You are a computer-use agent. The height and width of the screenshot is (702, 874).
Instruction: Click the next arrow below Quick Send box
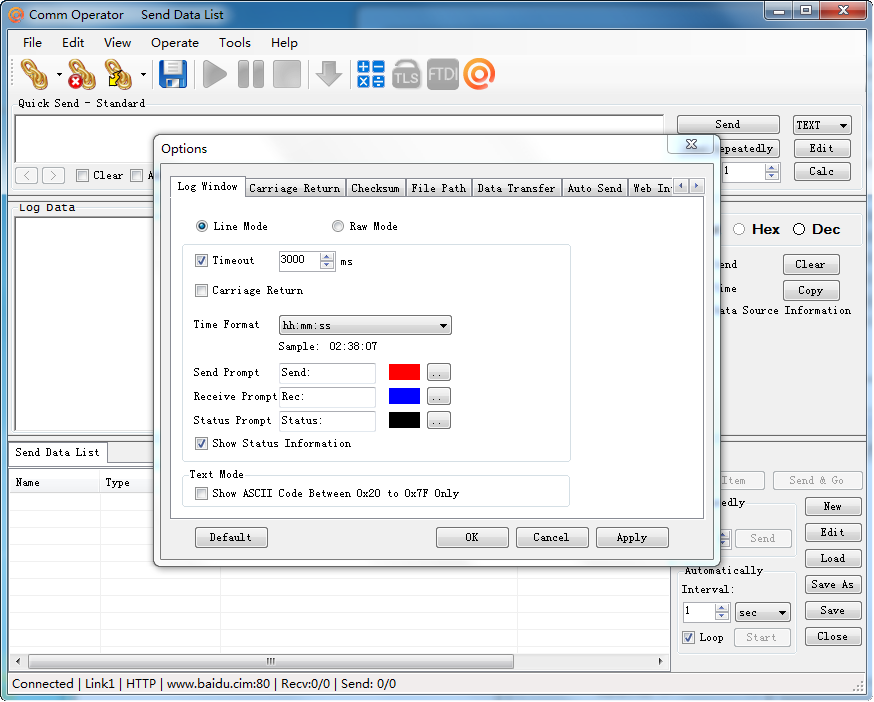(x=54, y=176)
